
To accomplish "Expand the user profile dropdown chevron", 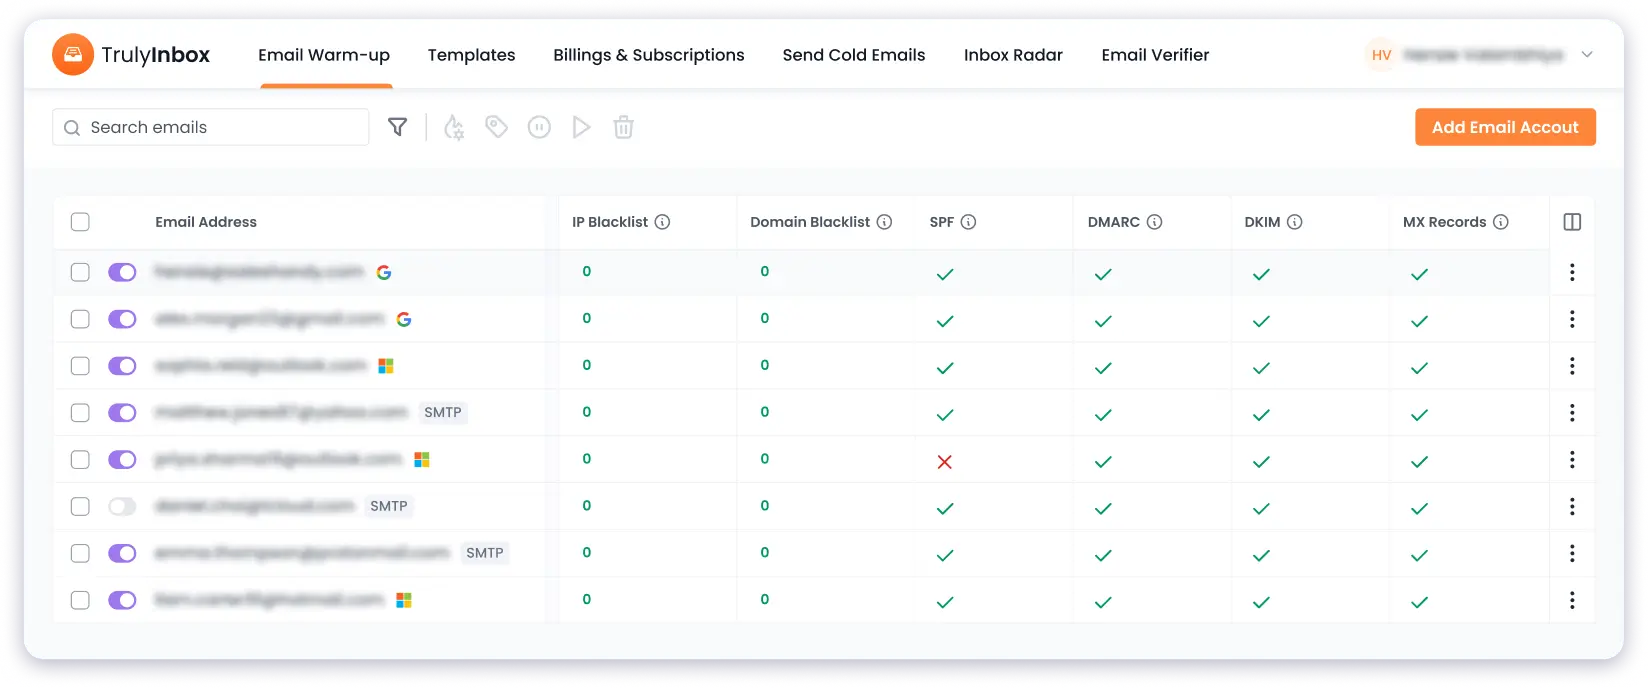I will point(1587,55).
